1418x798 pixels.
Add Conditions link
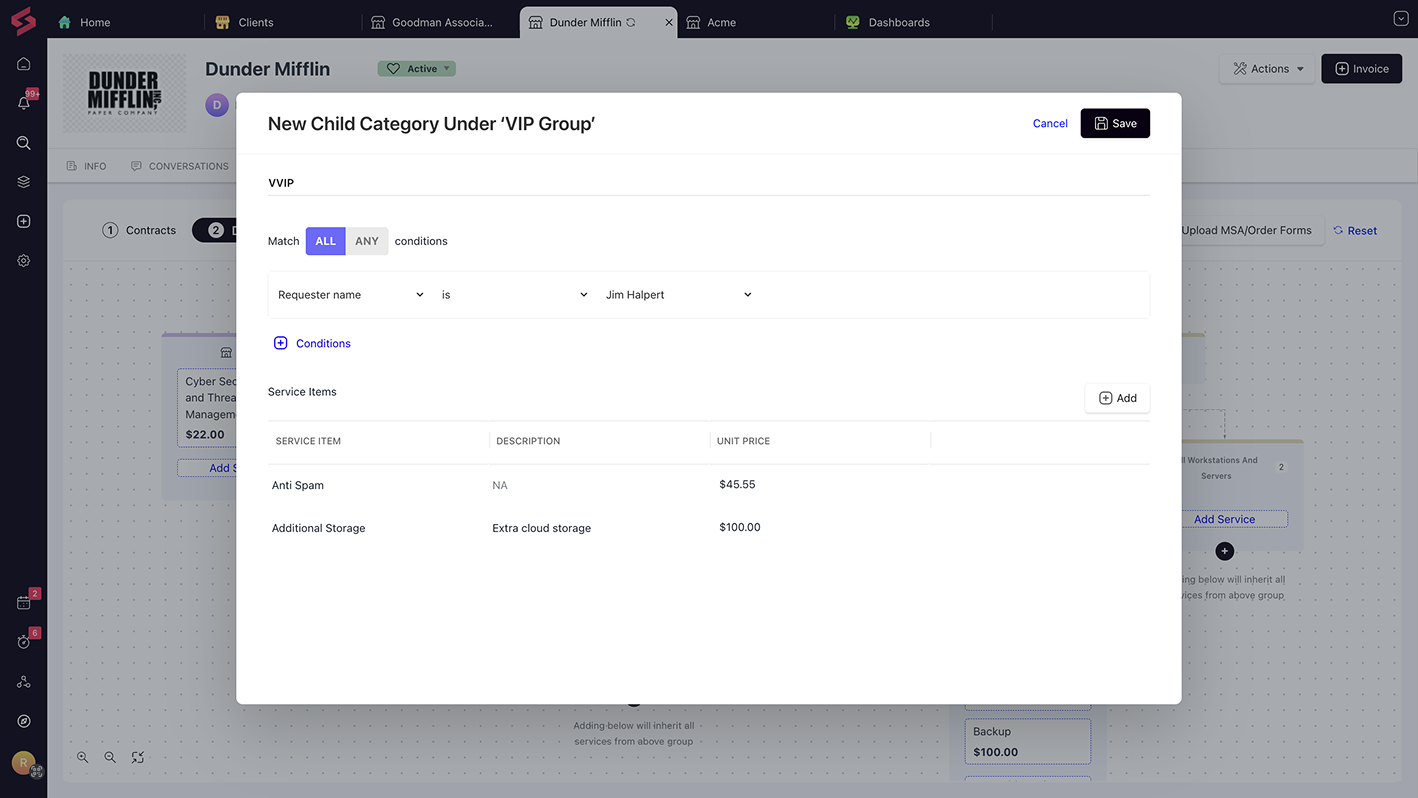pyautogui.click(x=323, y=343)
